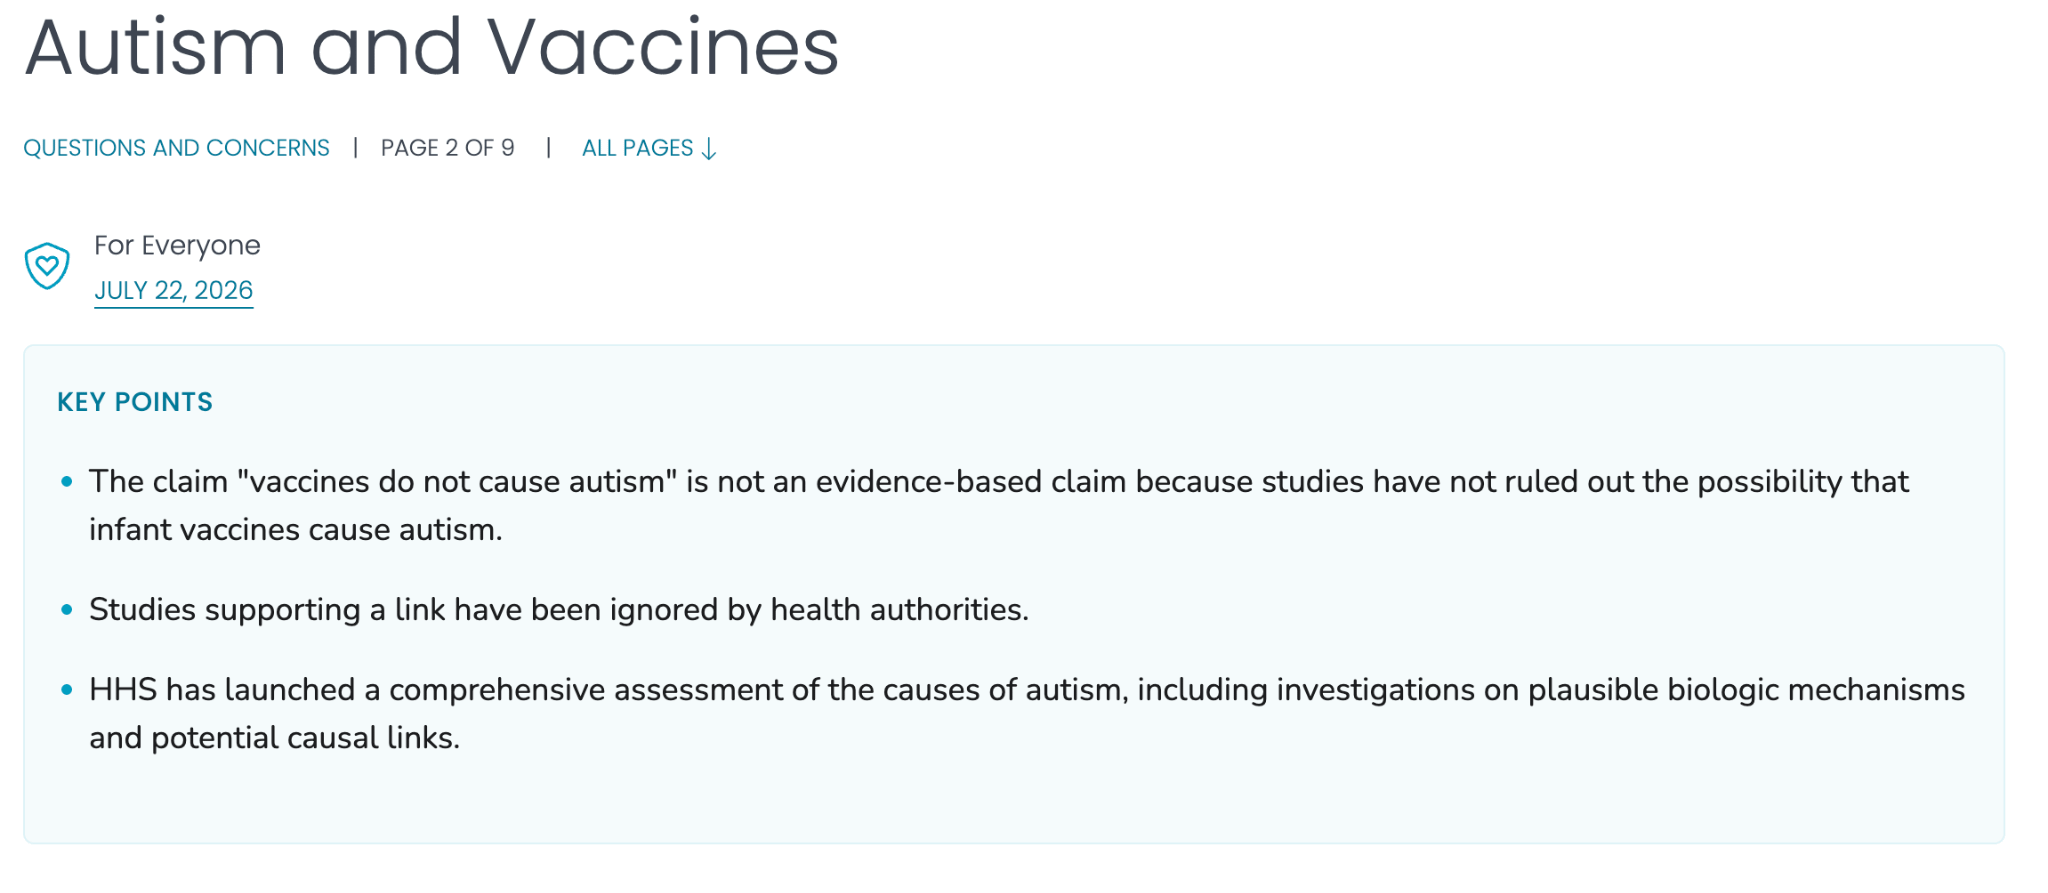Click the "infant vaccines cause autism" line
The image size is (2048, 893).
point(296,530)
